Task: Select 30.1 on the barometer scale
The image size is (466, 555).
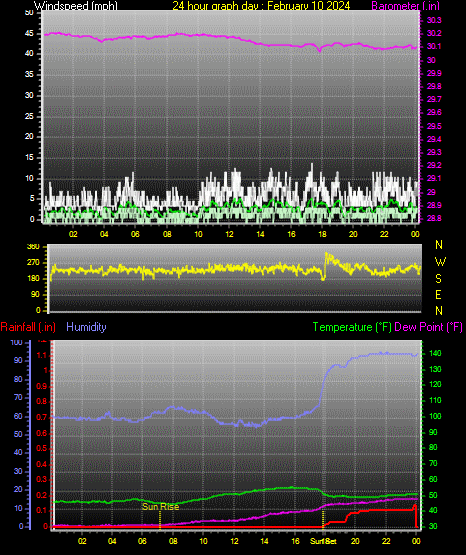Action: tap(434, 46)
